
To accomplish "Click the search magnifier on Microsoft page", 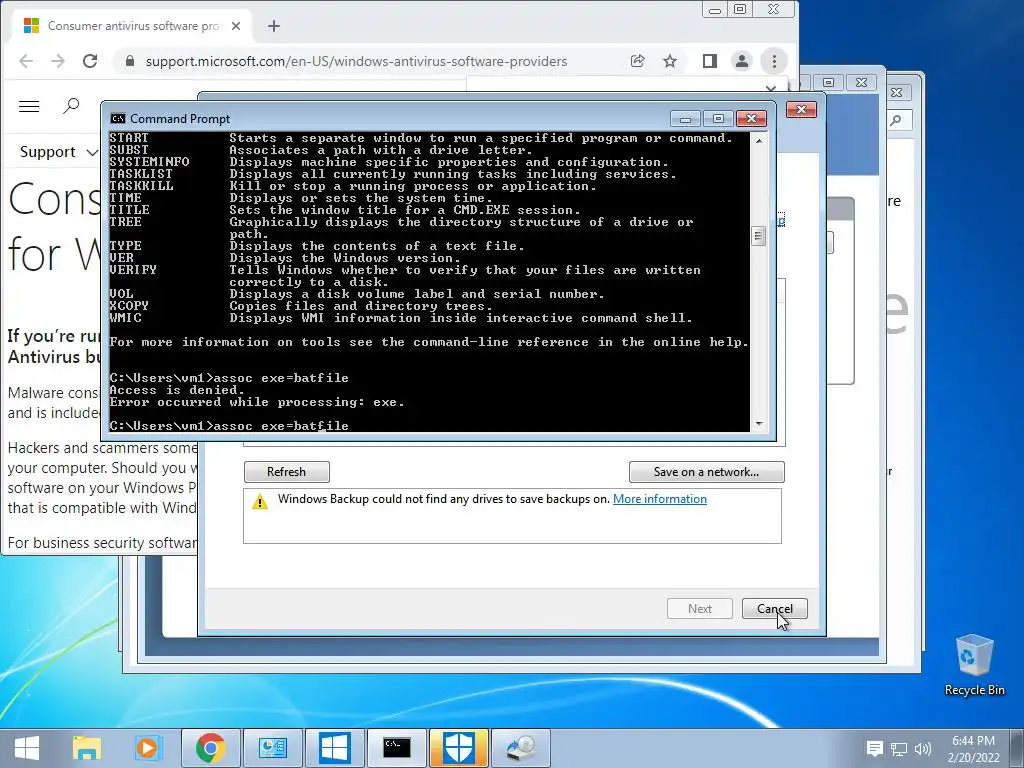I will 71,106.
